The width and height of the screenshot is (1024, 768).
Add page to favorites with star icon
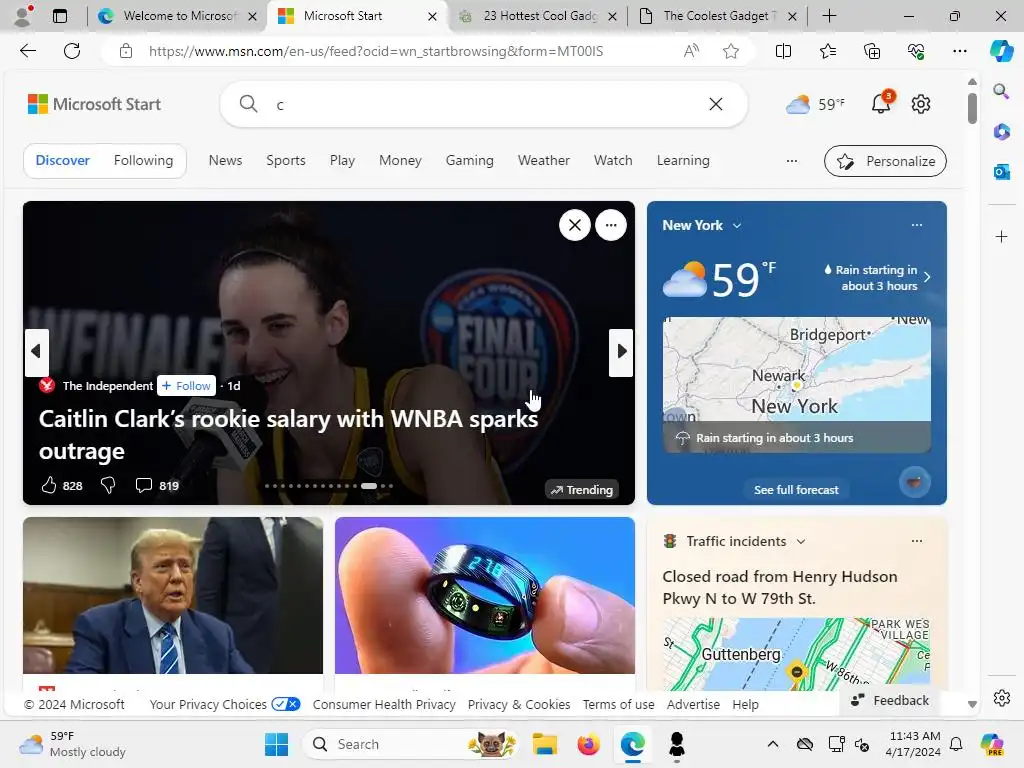point(731,51)
